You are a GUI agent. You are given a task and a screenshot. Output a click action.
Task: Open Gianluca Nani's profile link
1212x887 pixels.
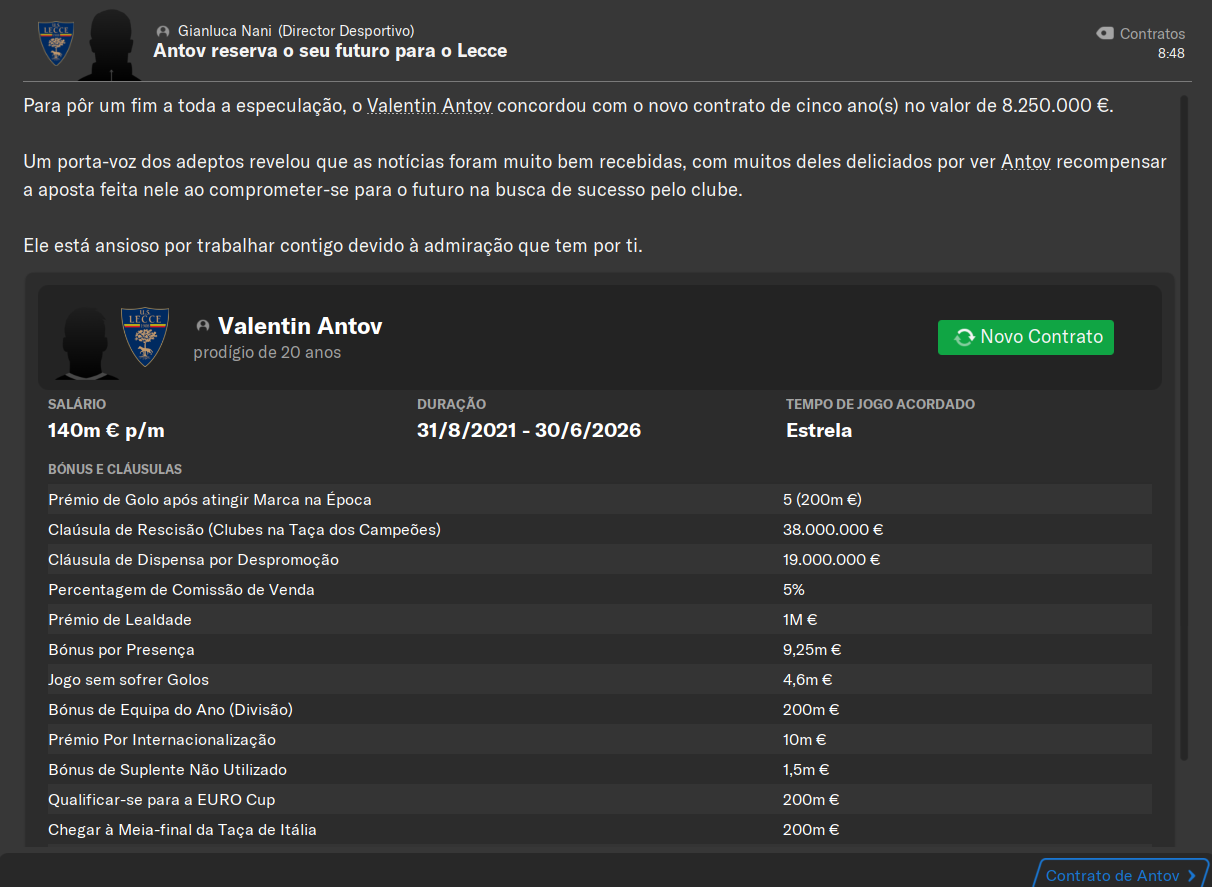coord(225,32)
